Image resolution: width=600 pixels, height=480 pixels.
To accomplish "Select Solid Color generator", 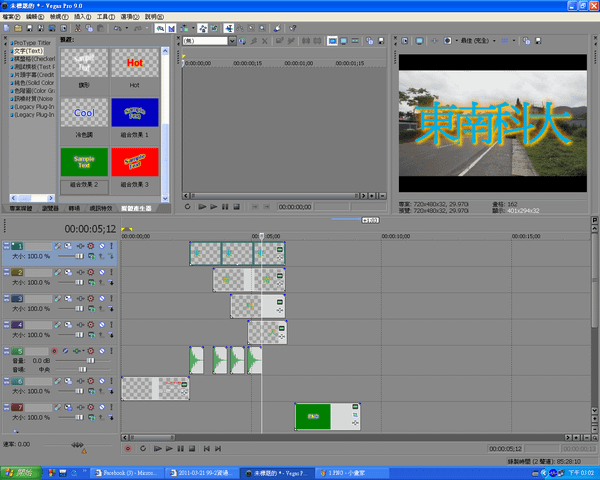I will pos(32,83).
